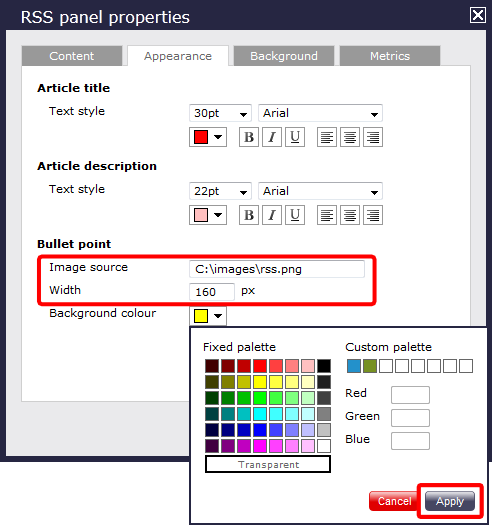Pick the black swatch in Fixed palette
The height and width of the screenshot is (525, 492).
324,366
